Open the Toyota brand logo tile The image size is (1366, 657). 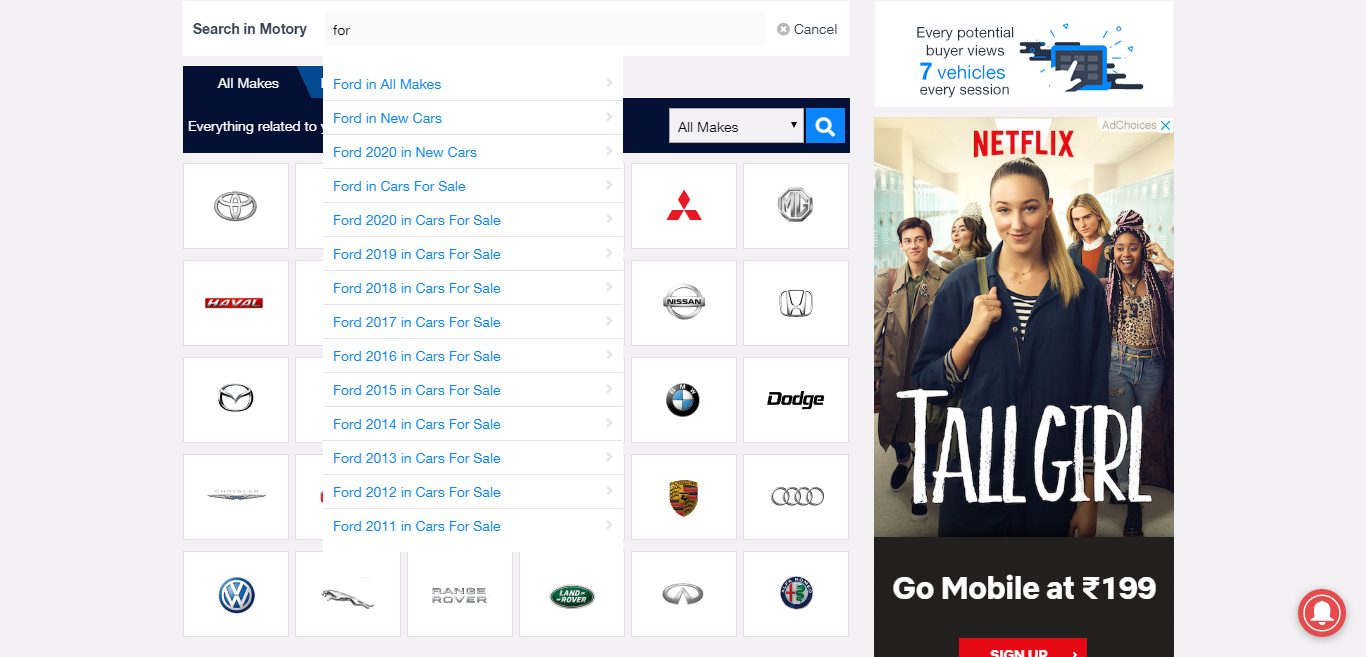click(236, 206)
